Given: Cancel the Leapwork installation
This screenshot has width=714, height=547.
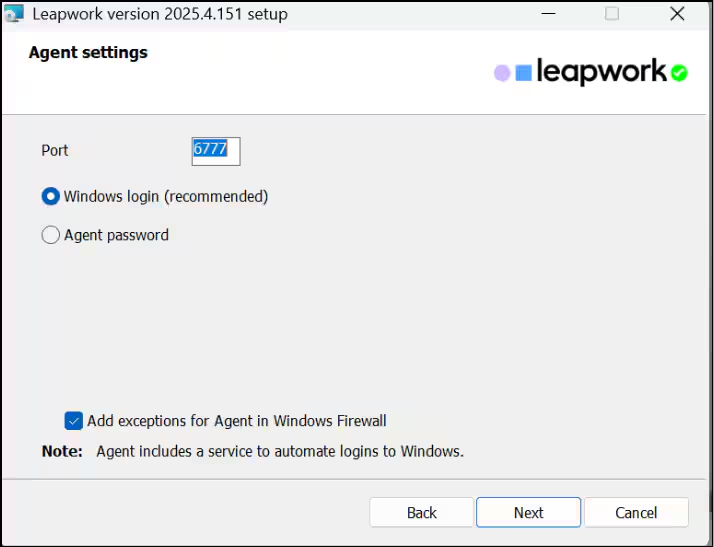Looking at the screenshot, I should coord(636,512).
